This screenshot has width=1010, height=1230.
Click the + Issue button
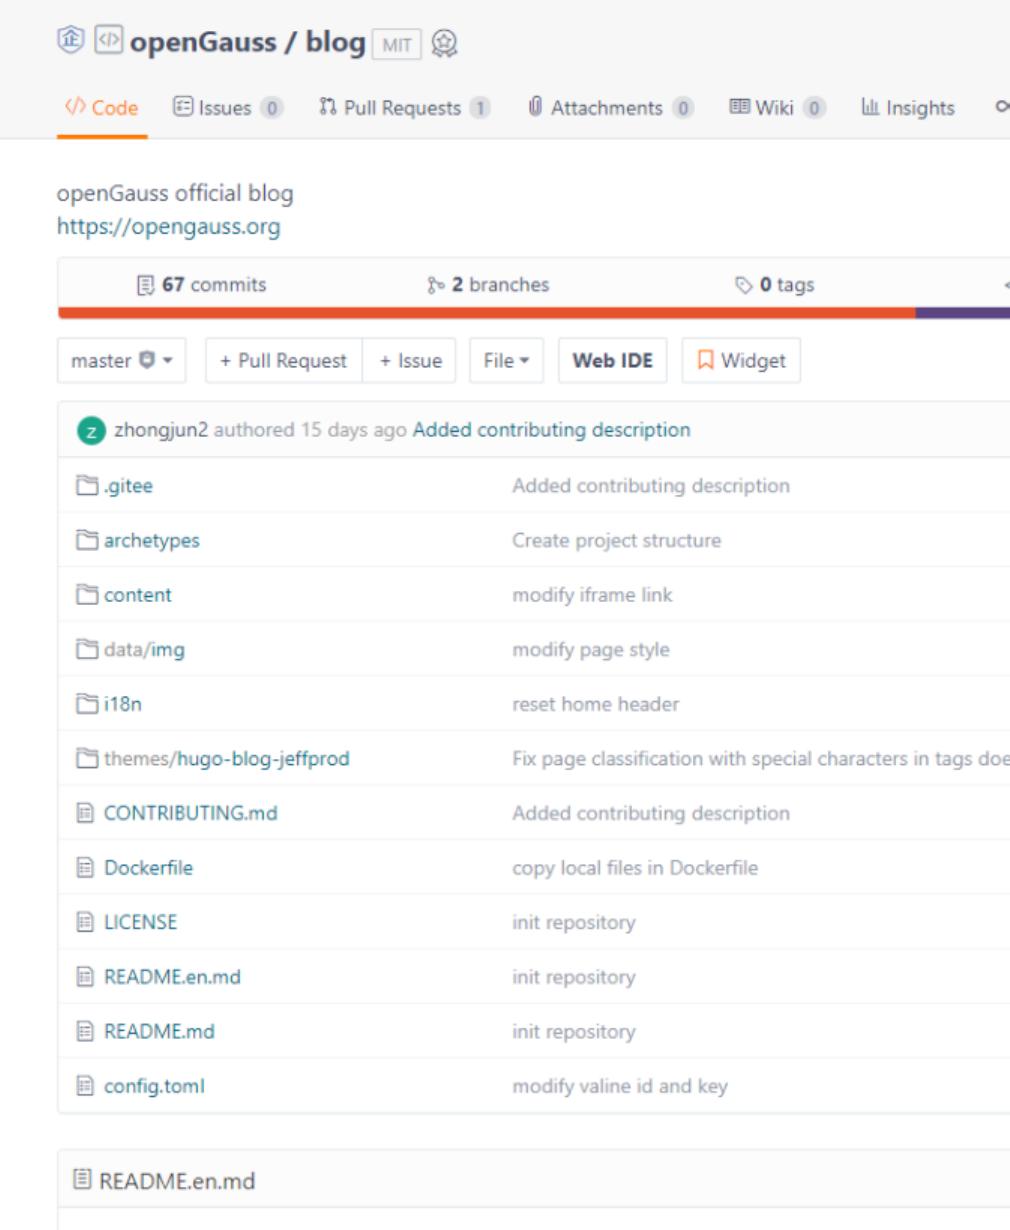tap(410, 360)
